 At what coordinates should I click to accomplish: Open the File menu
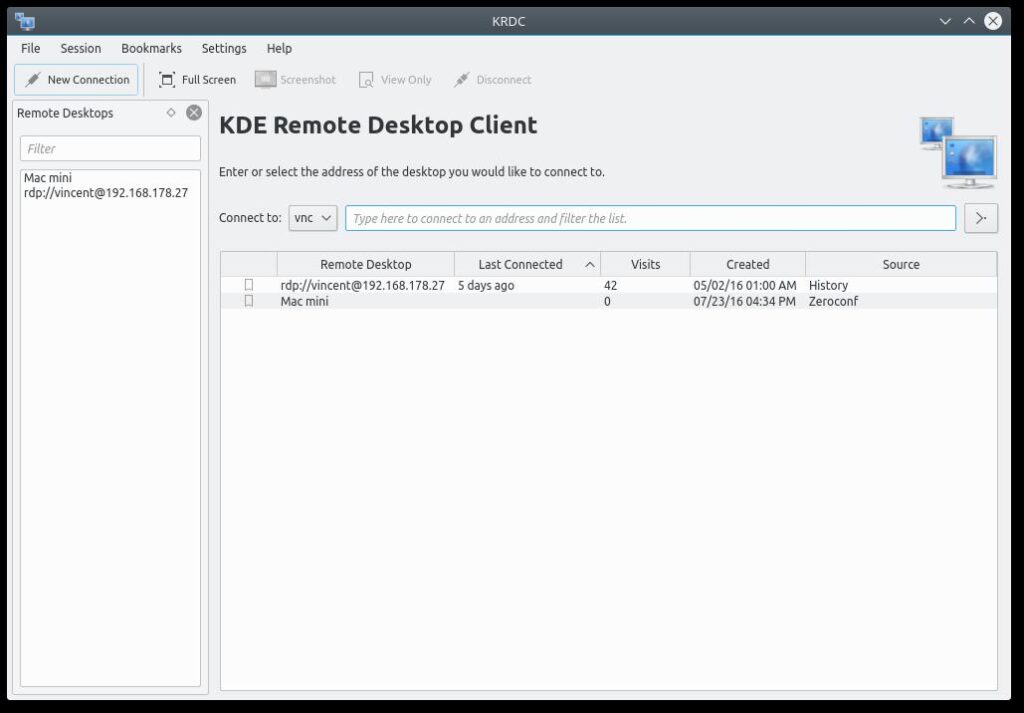coord(31,48)
